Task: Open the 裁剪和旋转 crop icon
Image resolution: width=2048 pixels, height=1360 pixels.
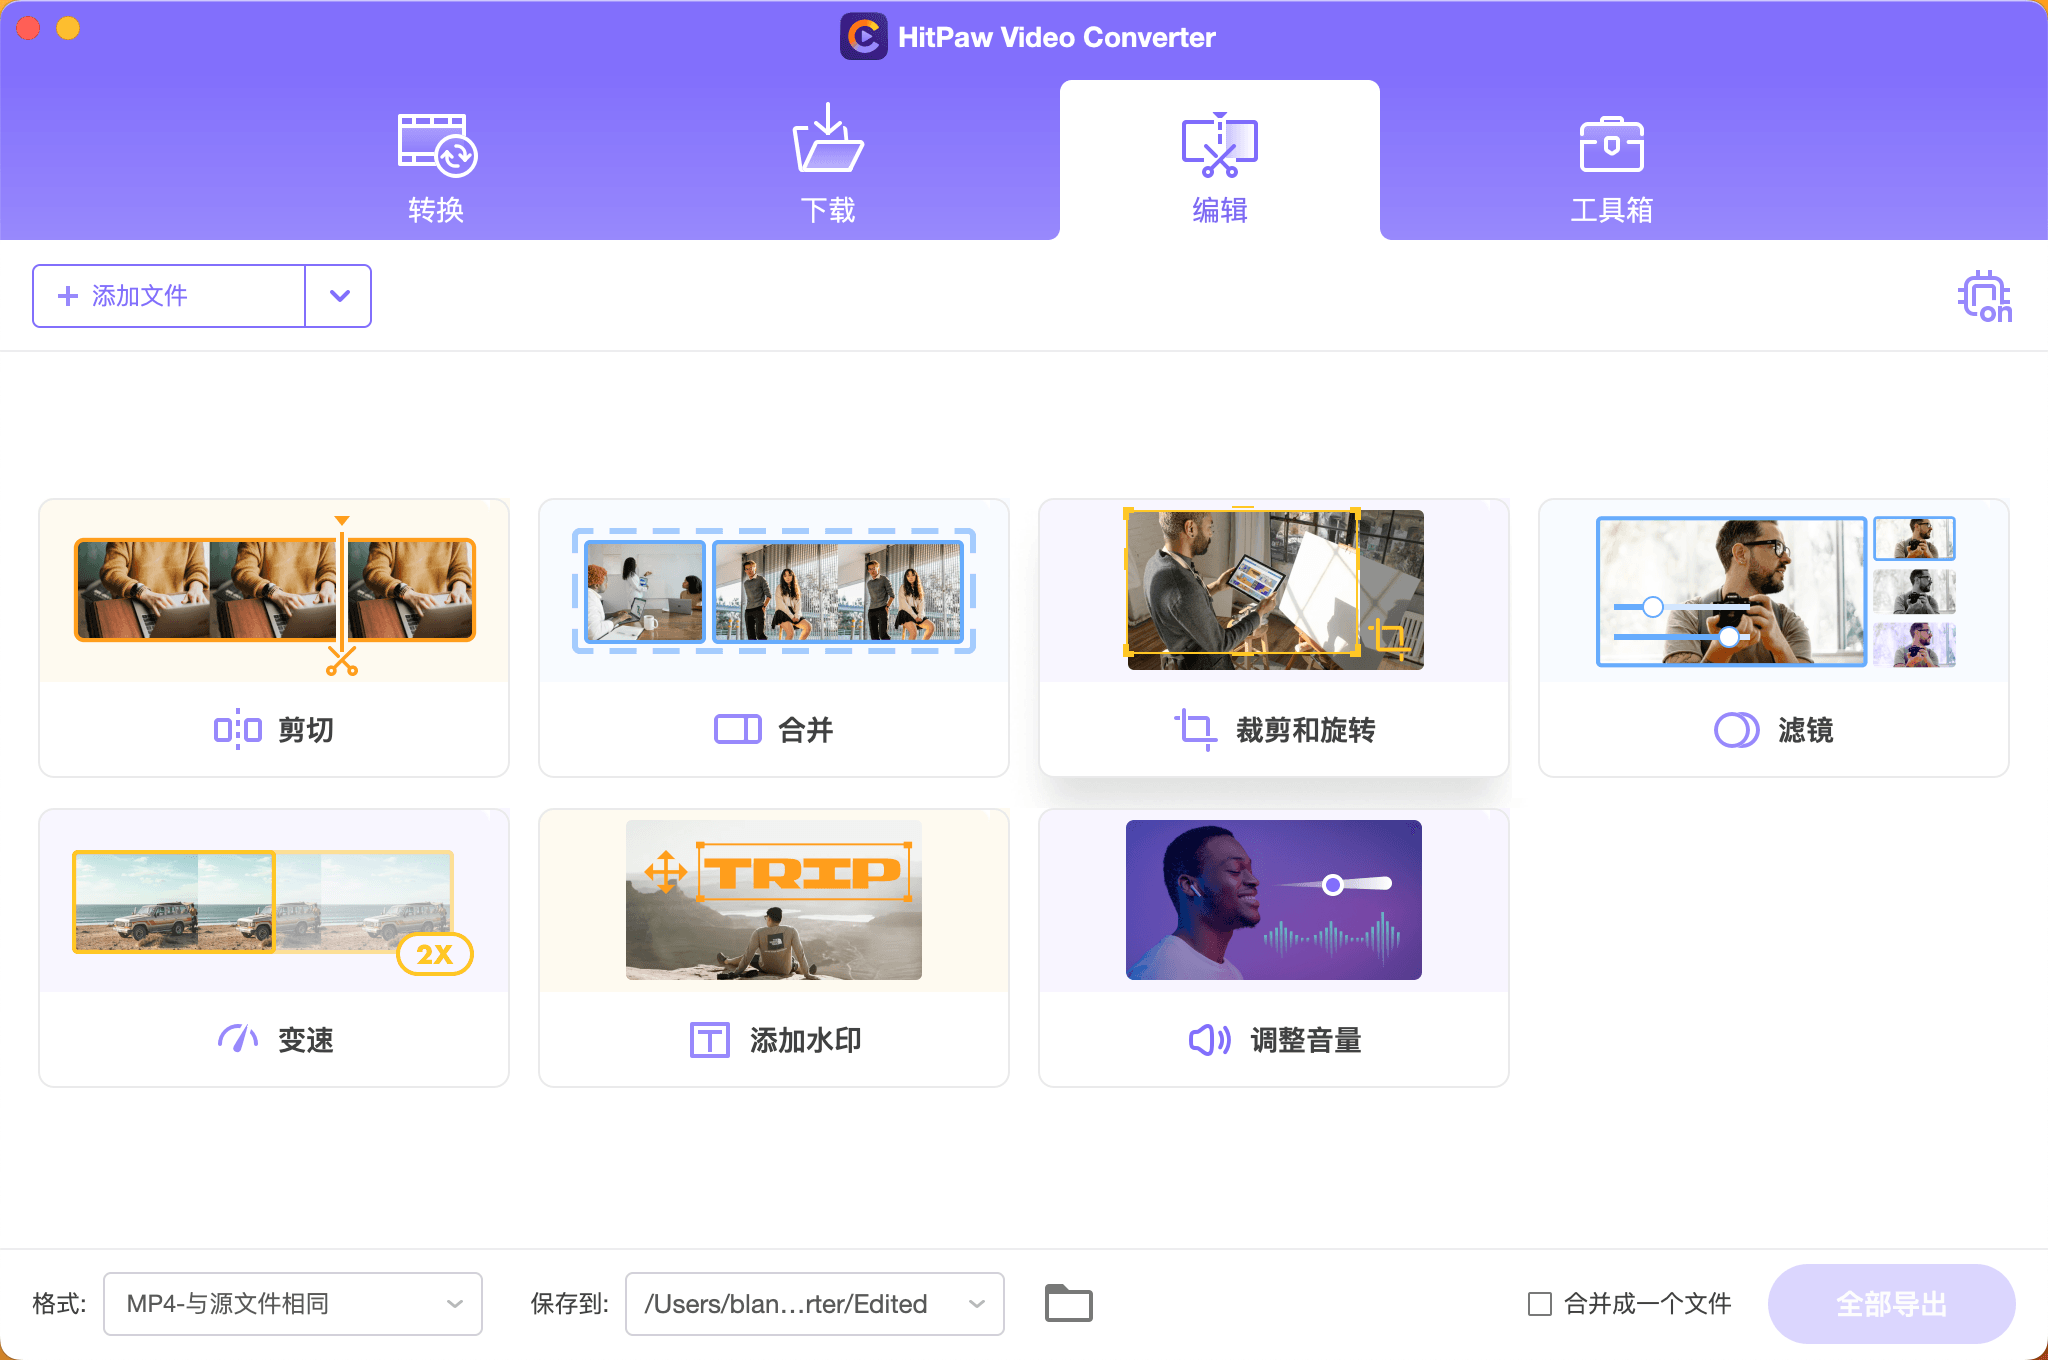Action: [x=1195, y=730]
